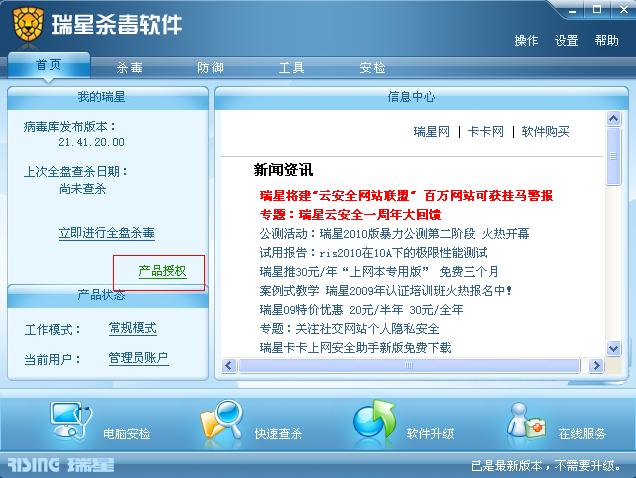Open the 工具 tools tab
This screenshot has height=478, width=636.
tap(291, 67)
